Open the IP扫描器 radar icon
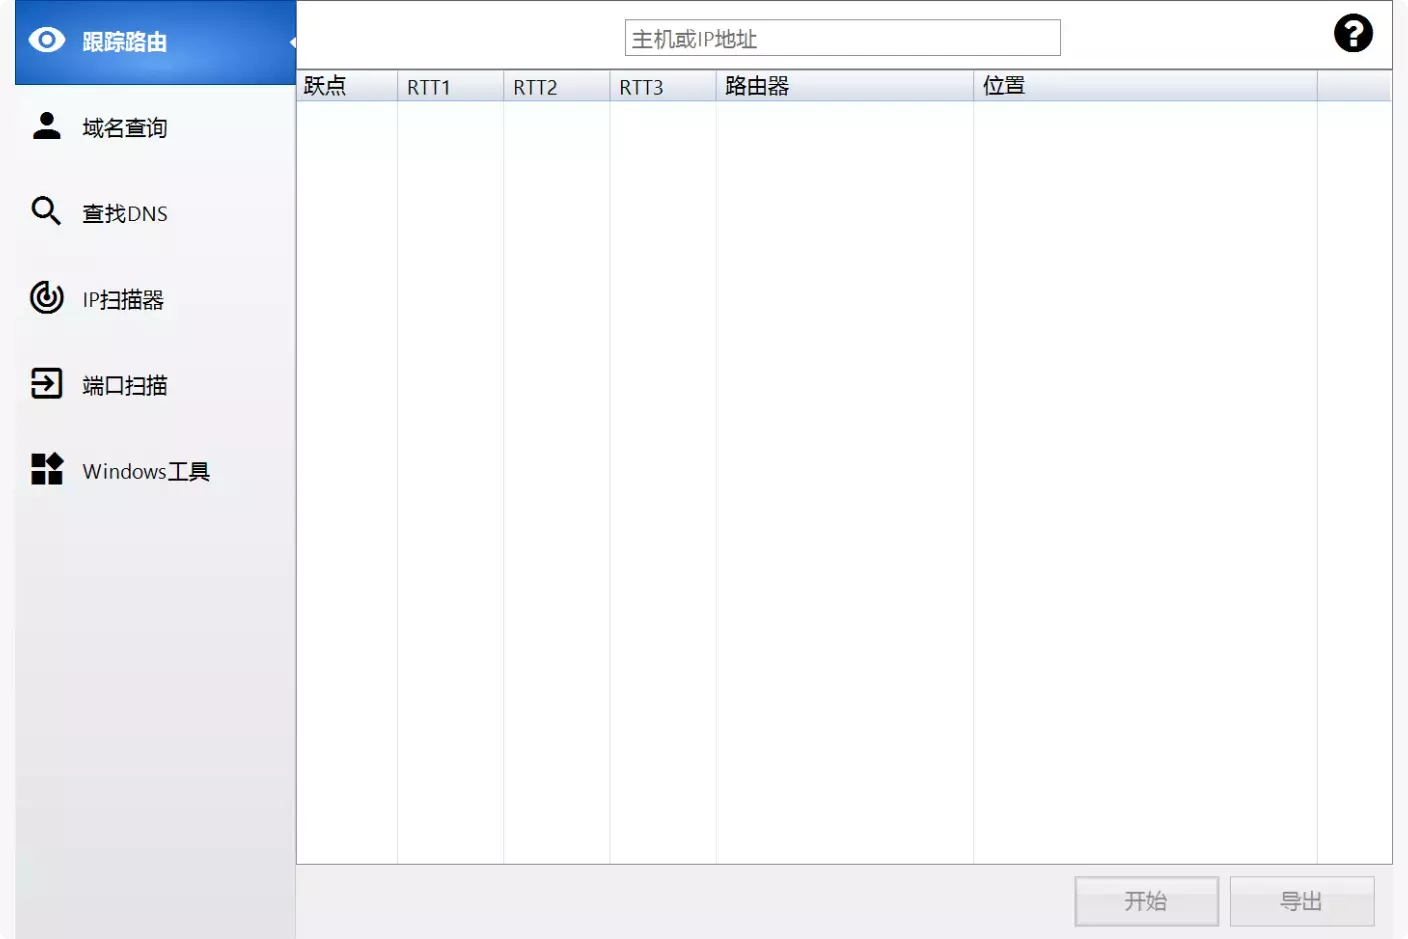 point(46,297)
